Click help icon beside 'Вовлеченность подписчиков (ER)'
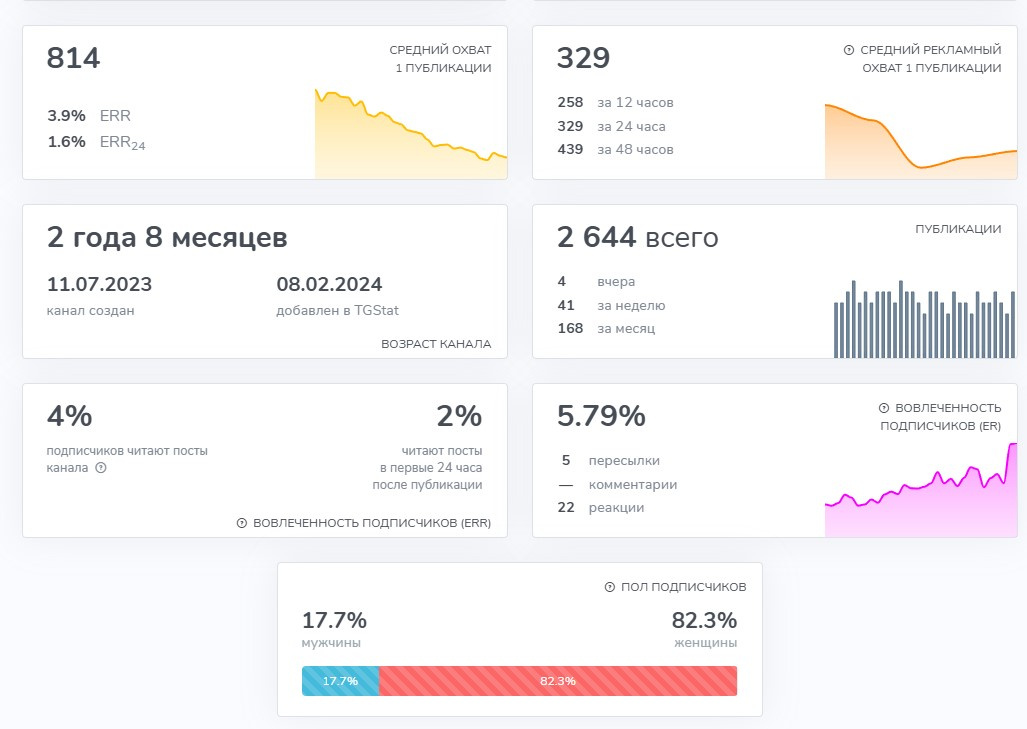 tap(884, 408)
